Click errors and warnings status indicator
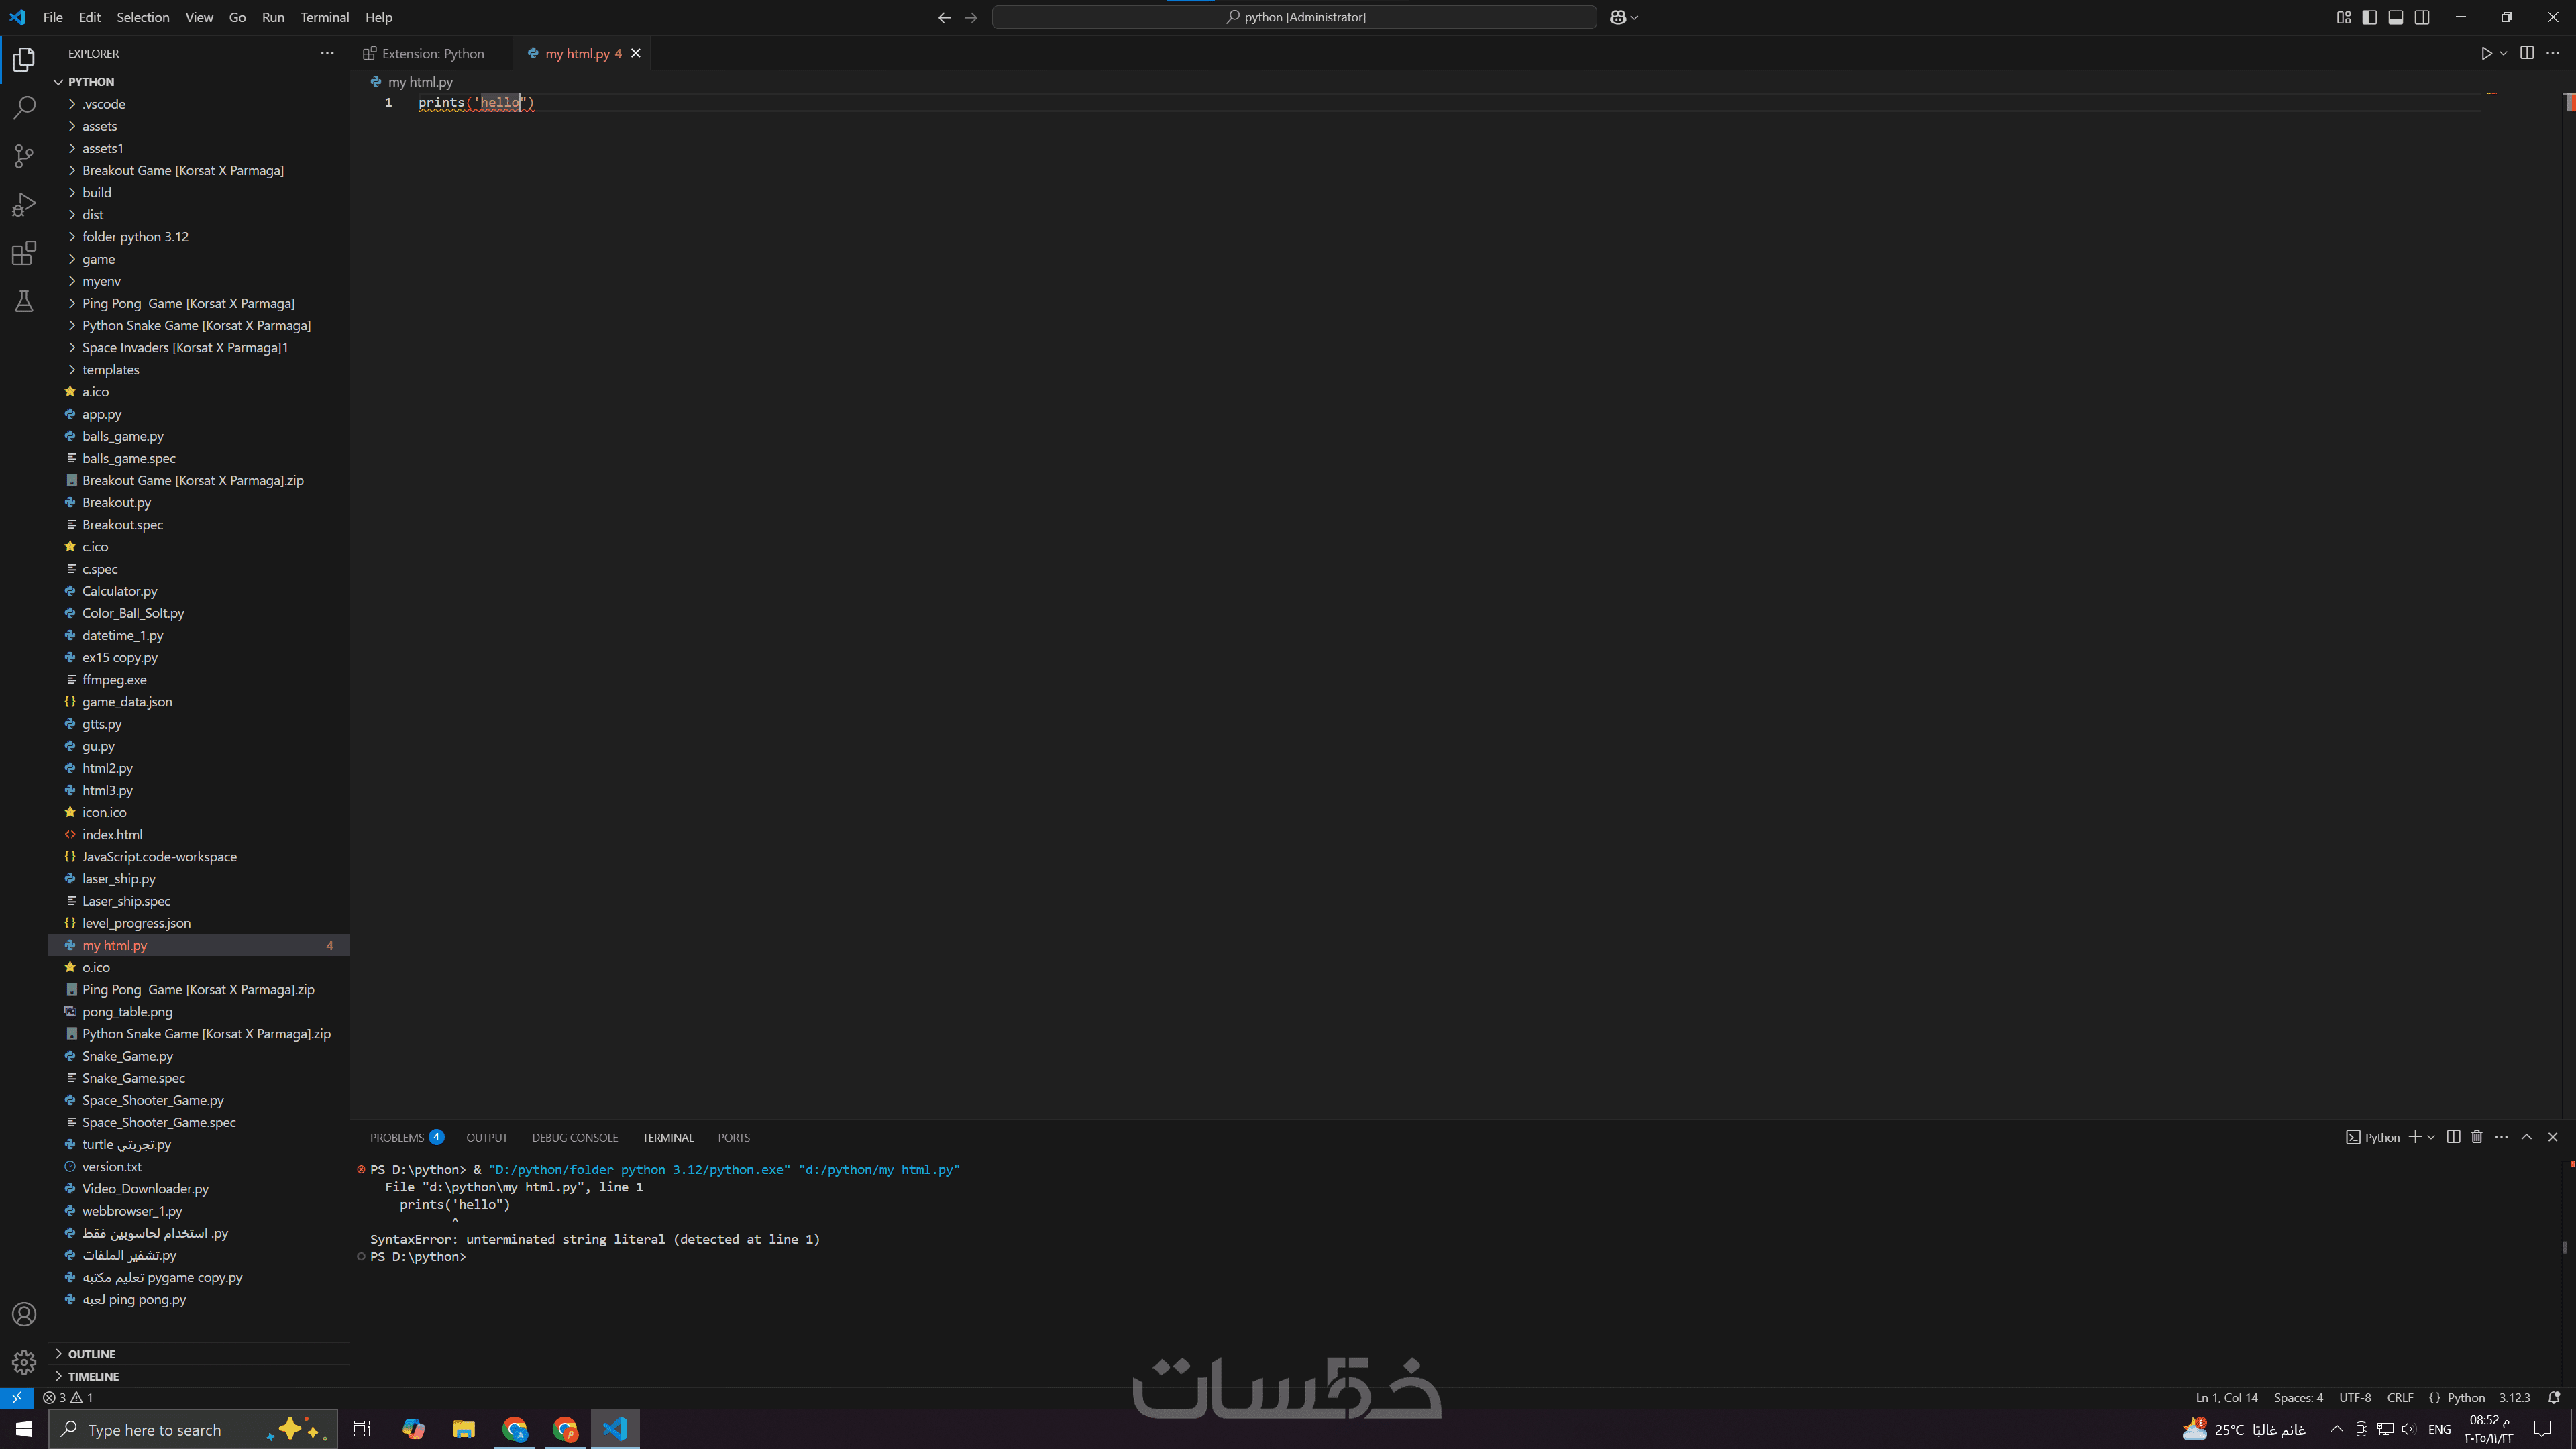The width and height of the screenshot is (2576, 1449). click(x=68, y=1397)
